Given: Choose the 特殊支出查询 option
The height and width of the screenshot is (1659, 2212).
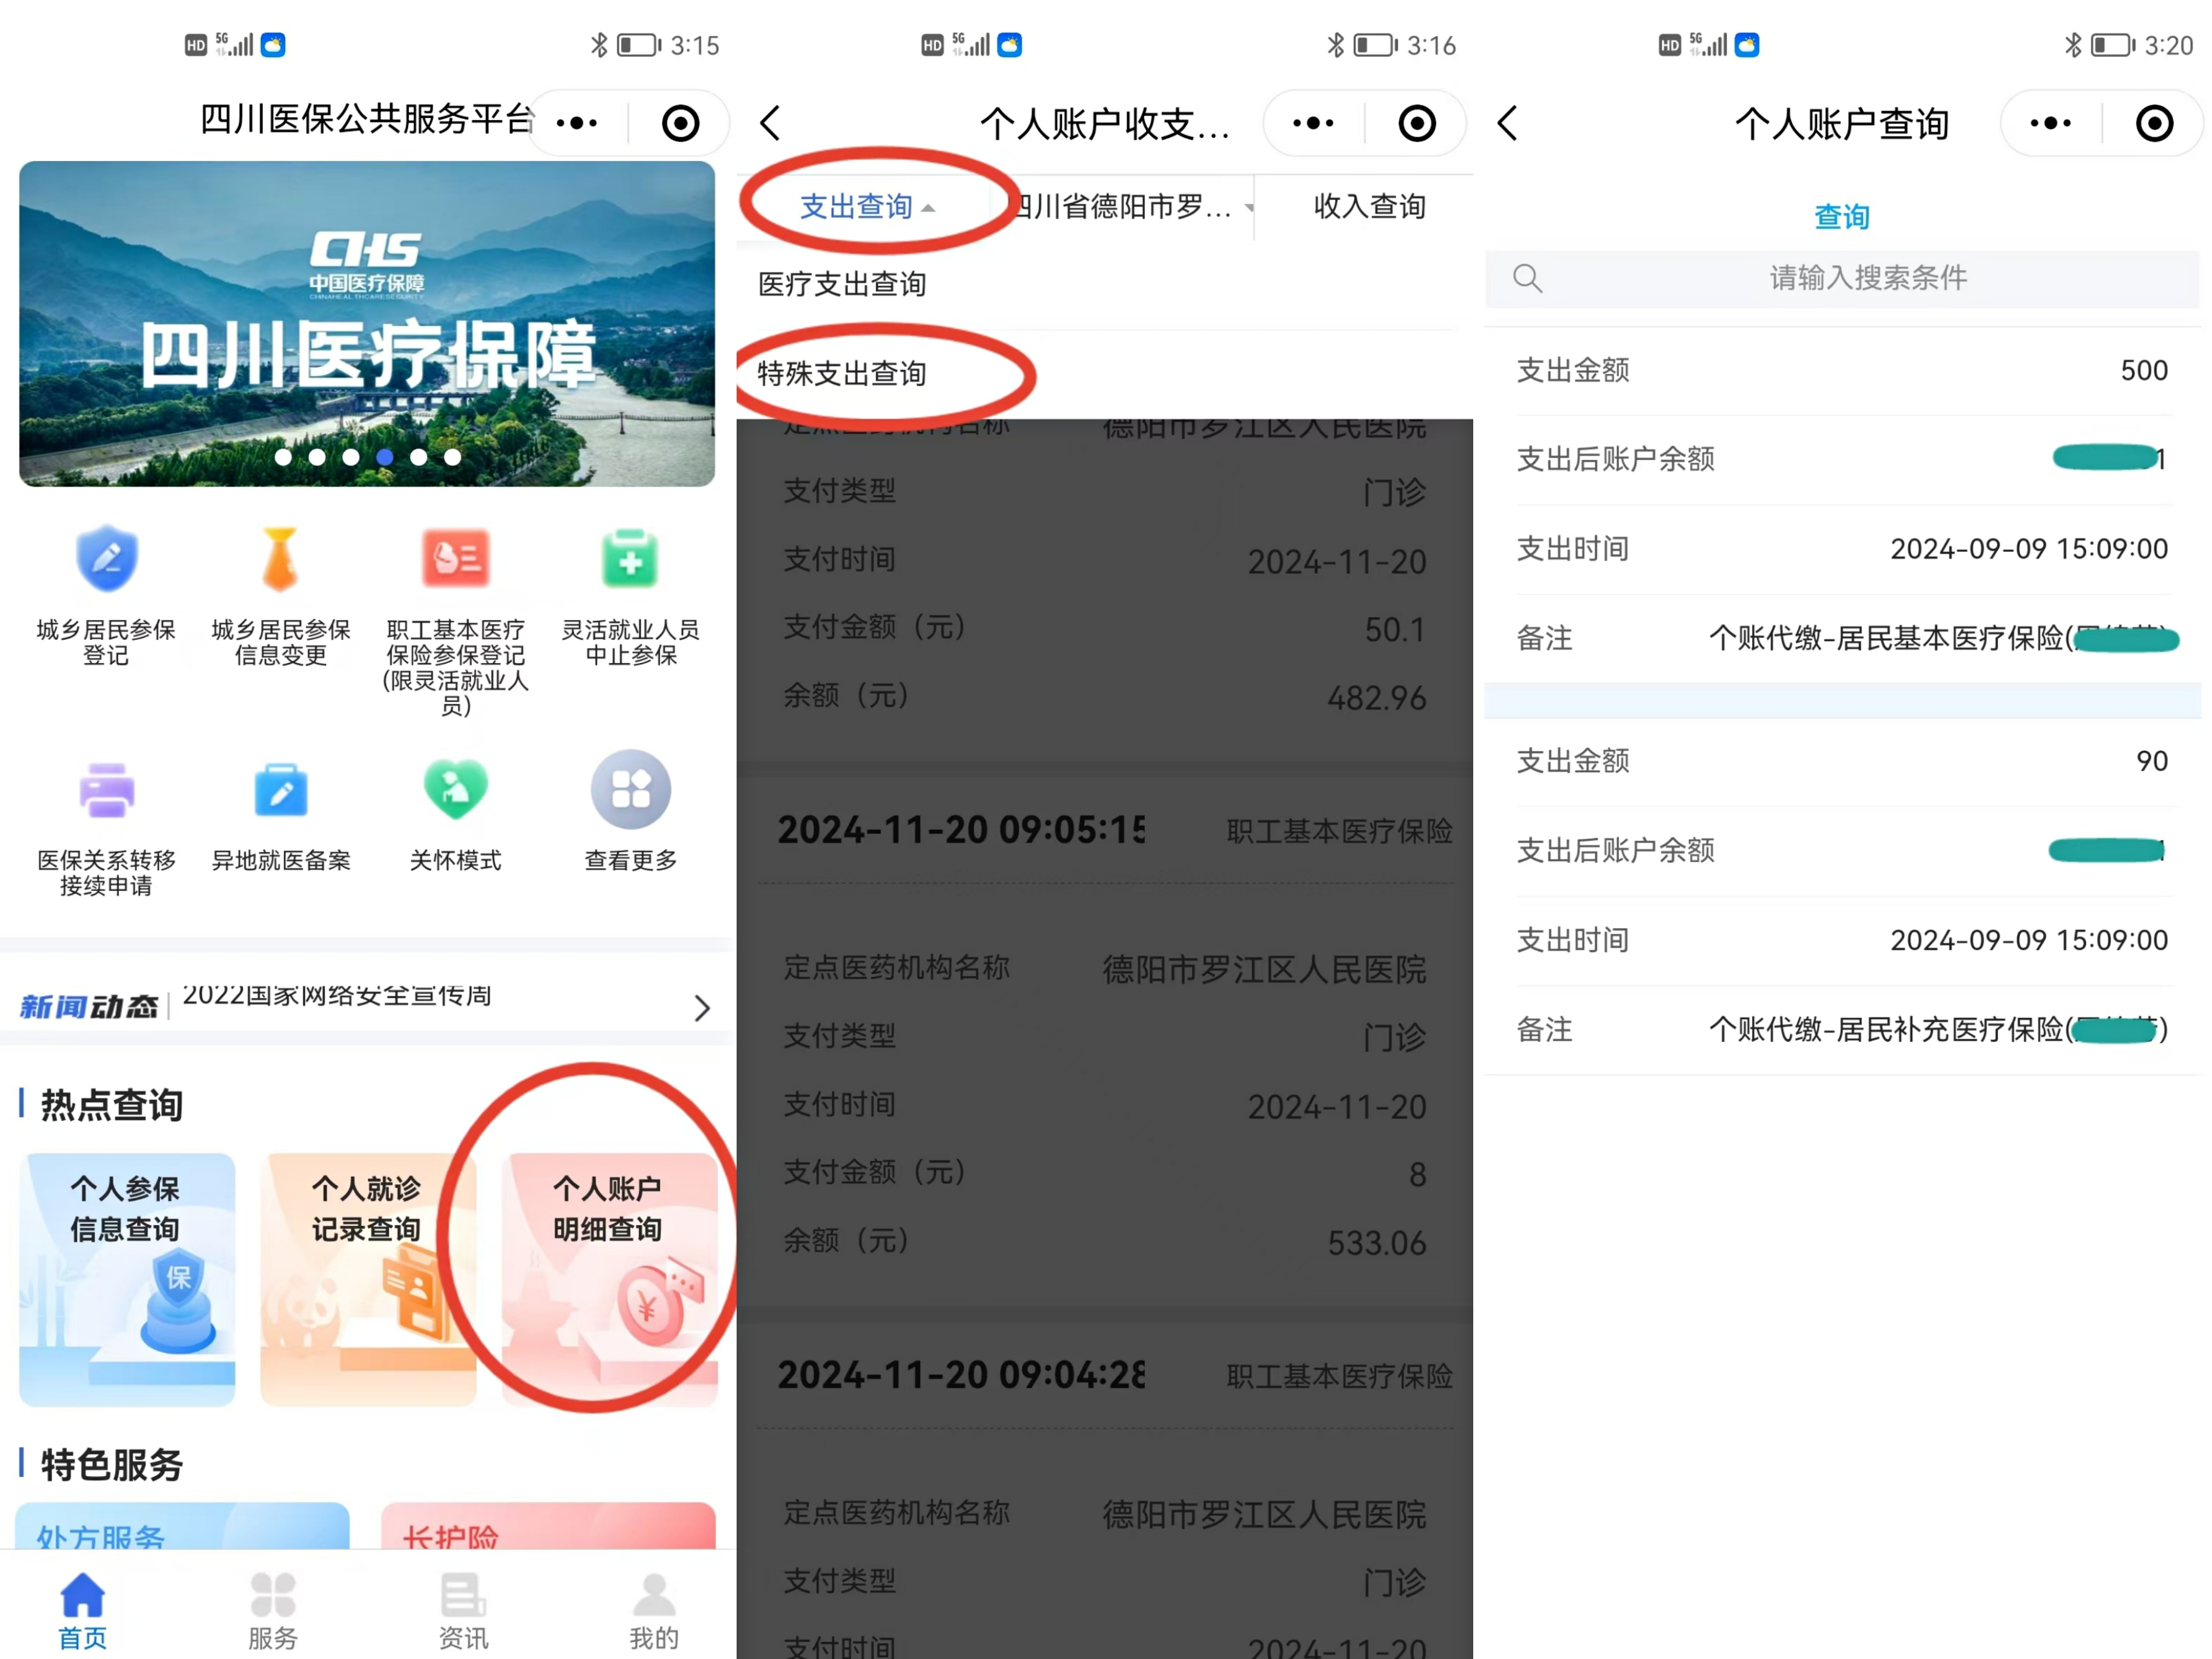Looking at the screenshot, I should click(x=843, y=372).
